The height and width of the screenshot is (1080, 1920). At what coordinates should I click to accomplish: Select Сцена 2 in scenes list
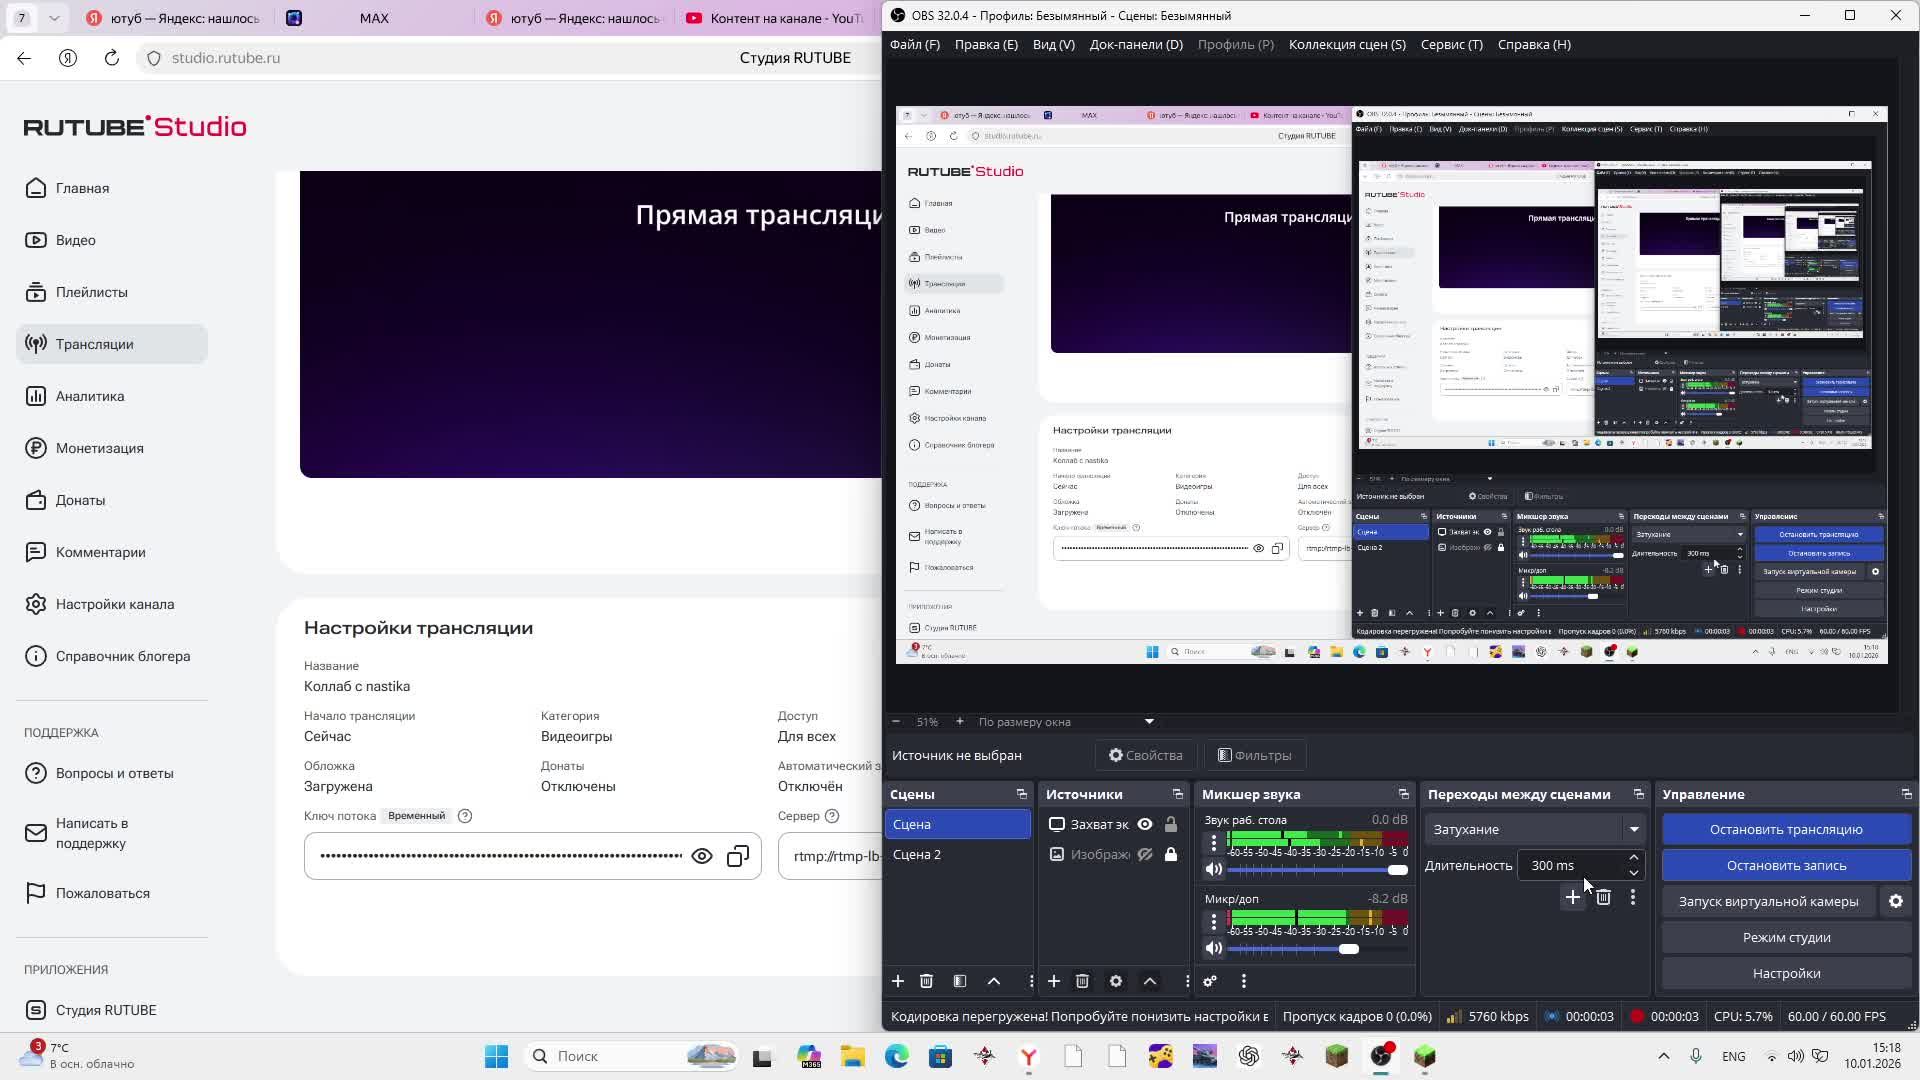(x=917, y=854)
